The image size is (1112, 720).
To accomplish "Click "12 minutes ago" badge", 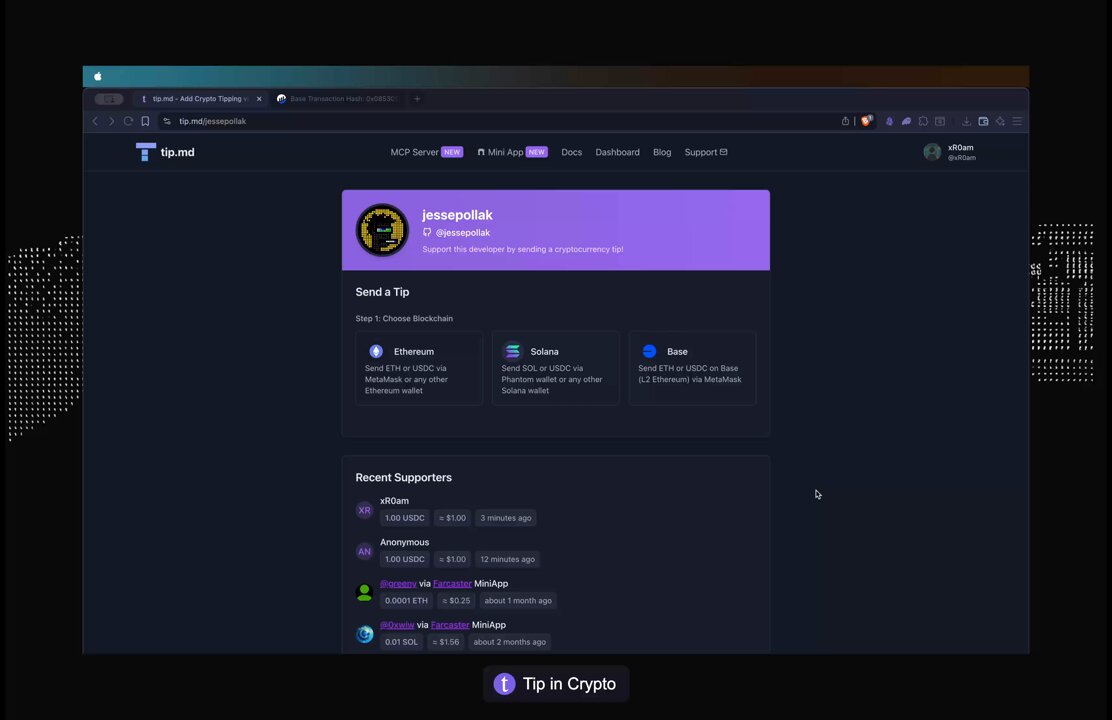I will click(x=508, y=559).
